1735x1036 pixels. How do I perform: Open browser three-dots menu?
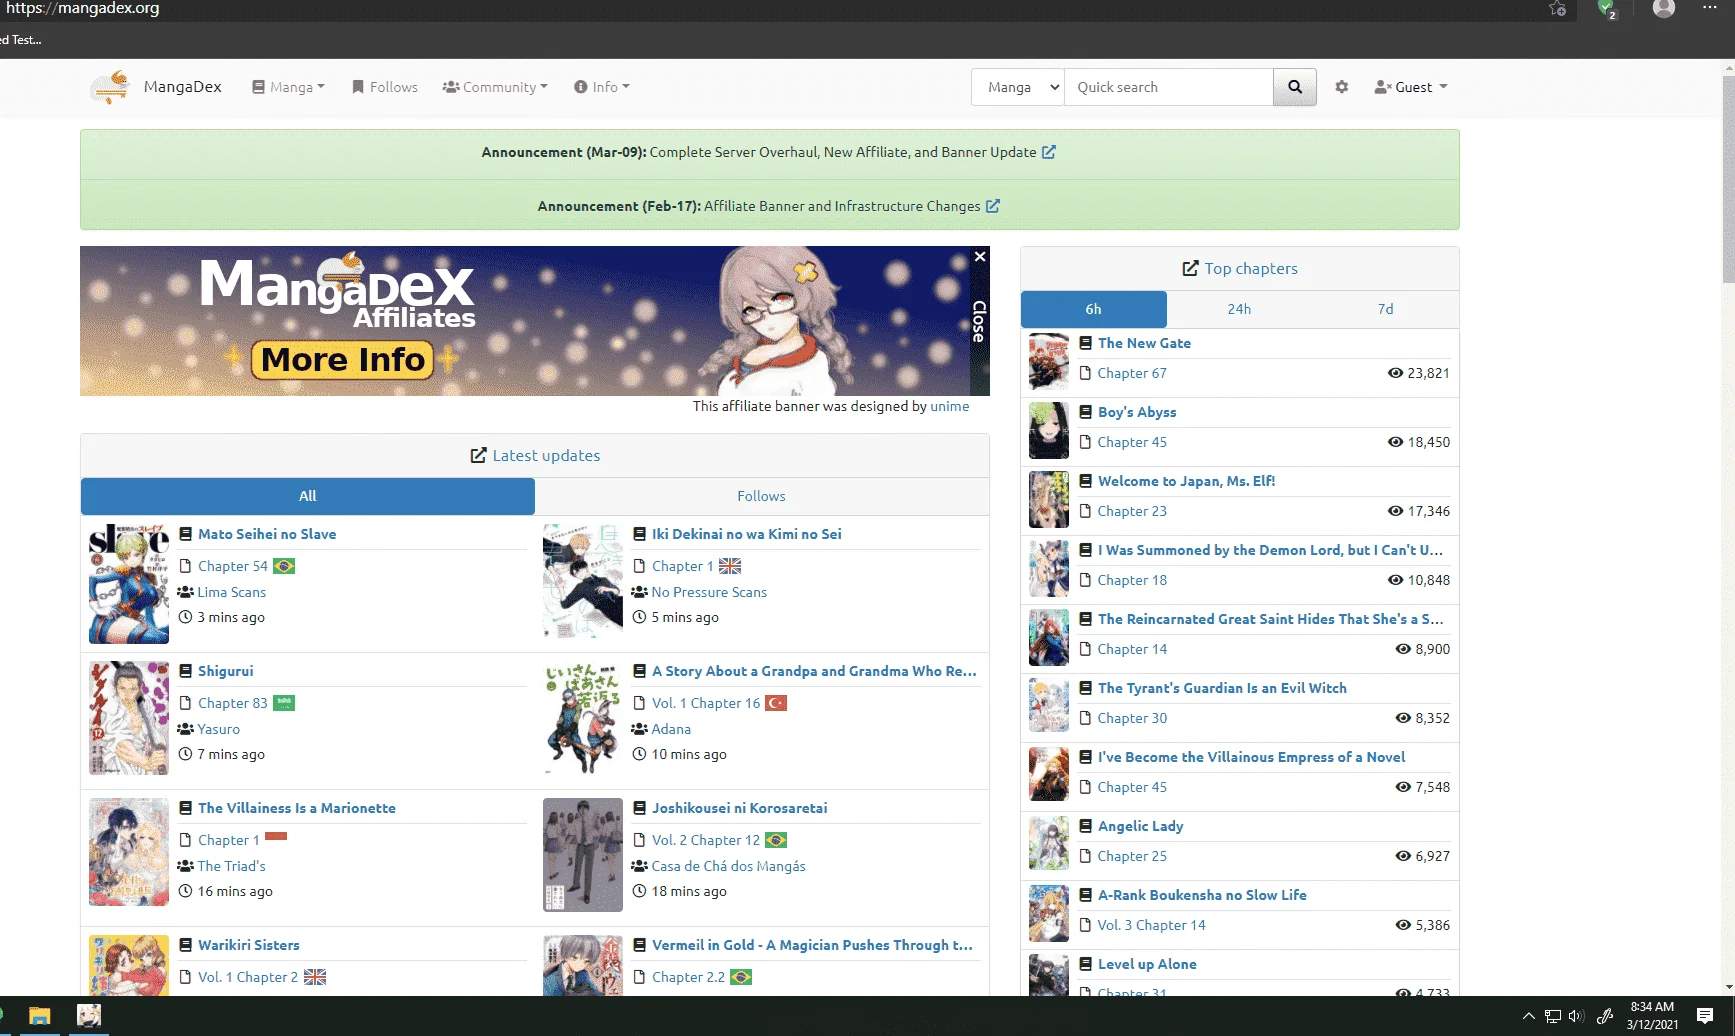click(1710, 7)
